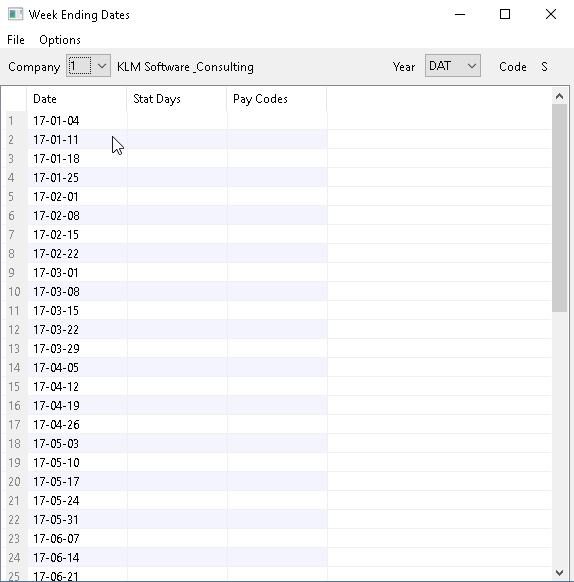Click Stat Days cell for 17-02-01

[177, 196]
